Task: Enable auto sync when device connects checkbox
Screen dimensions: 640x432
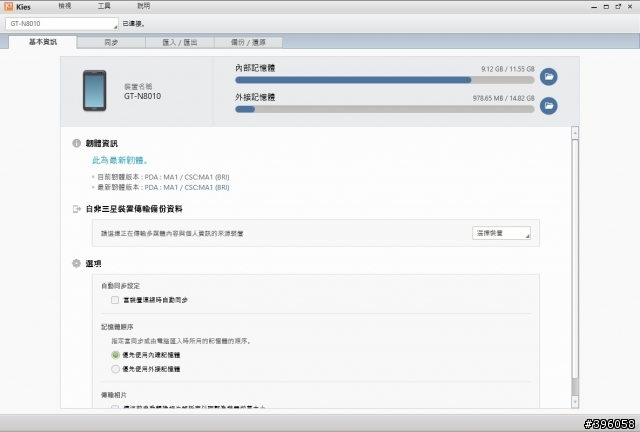Action: point(115,300)
